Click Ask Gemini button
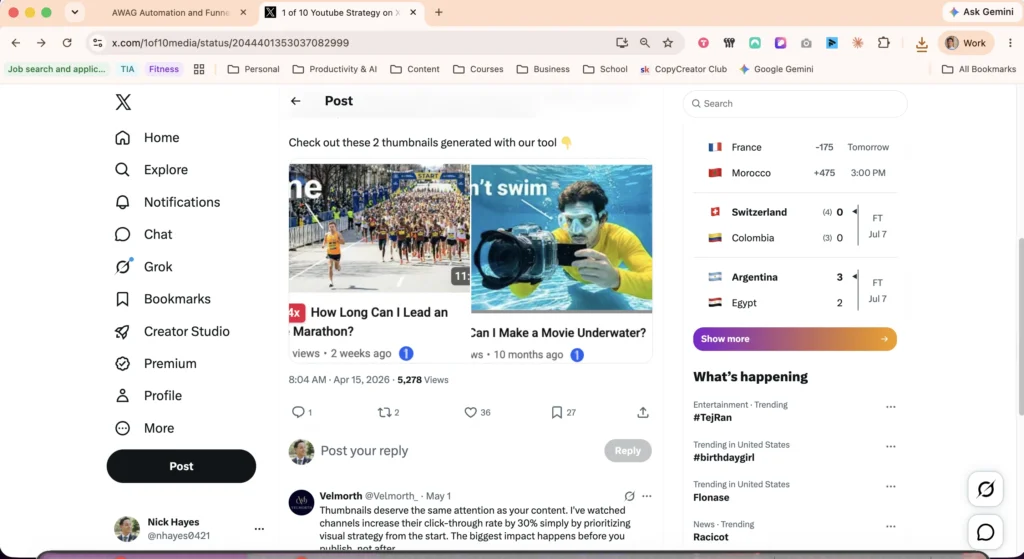Screen dimensions: 1024x559 point(982,12)
